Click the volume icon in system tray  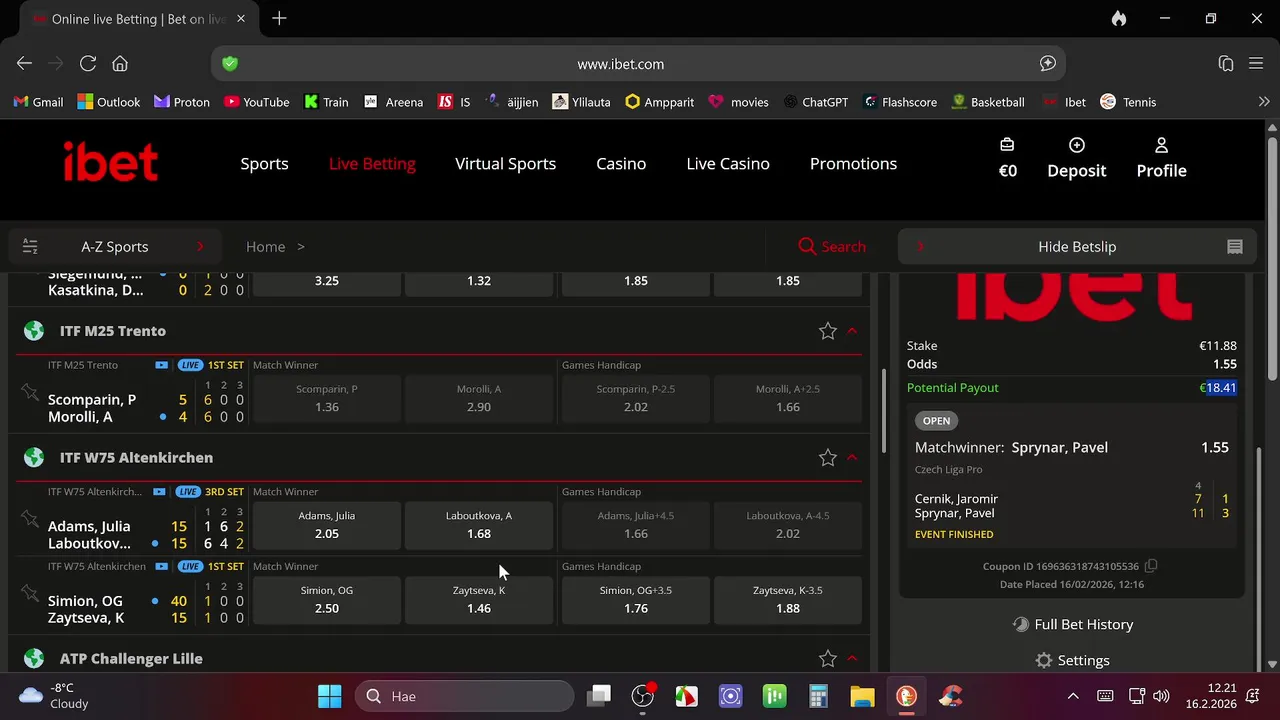pos(1161,696)
